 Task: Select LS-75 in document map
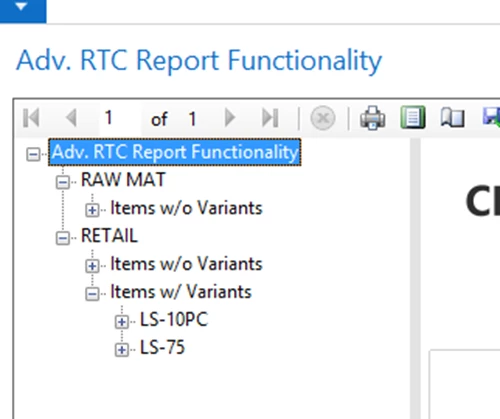pos(162,347)
